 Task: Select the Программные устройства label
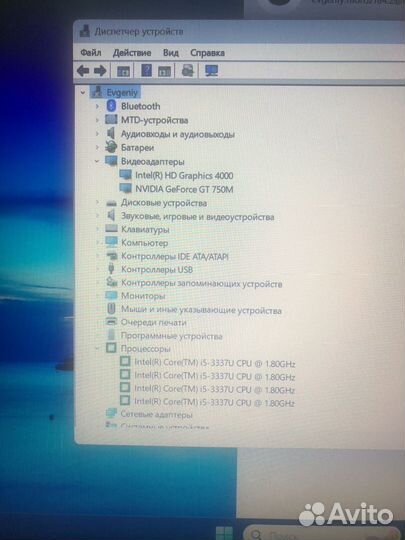pyautogui.click(x=172, y=336)
